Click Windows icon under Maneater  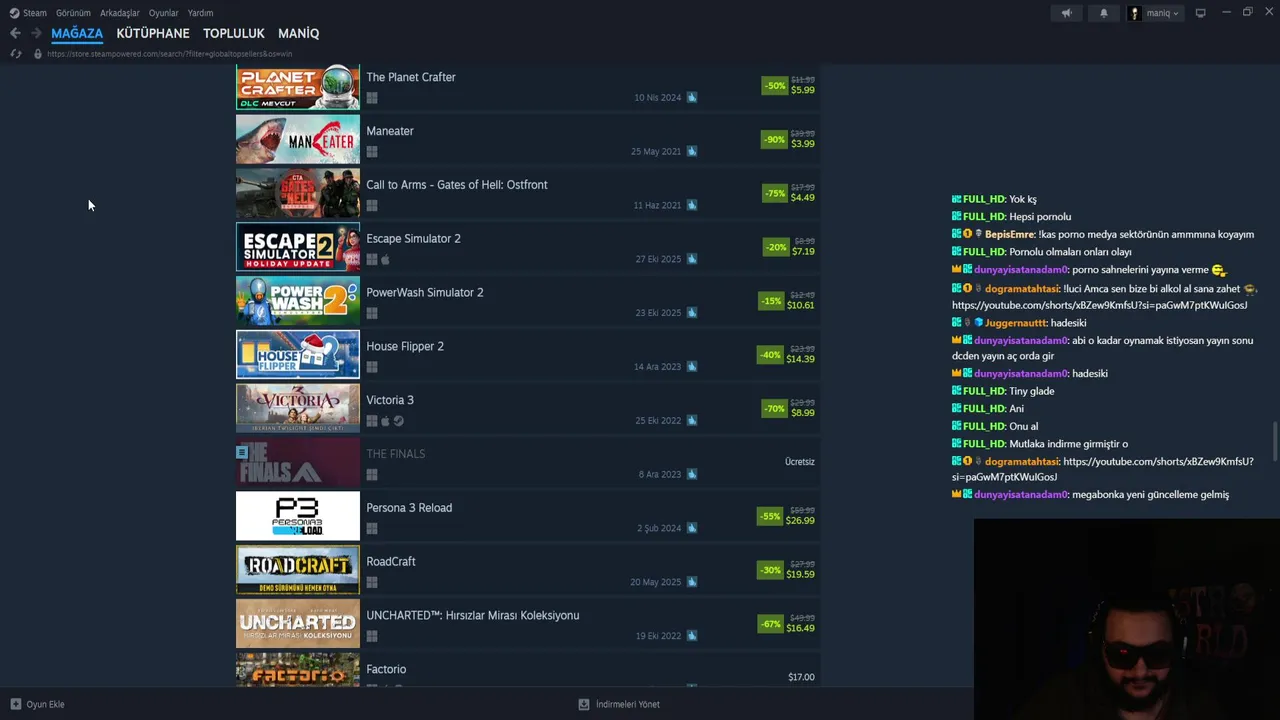point(372,152)
